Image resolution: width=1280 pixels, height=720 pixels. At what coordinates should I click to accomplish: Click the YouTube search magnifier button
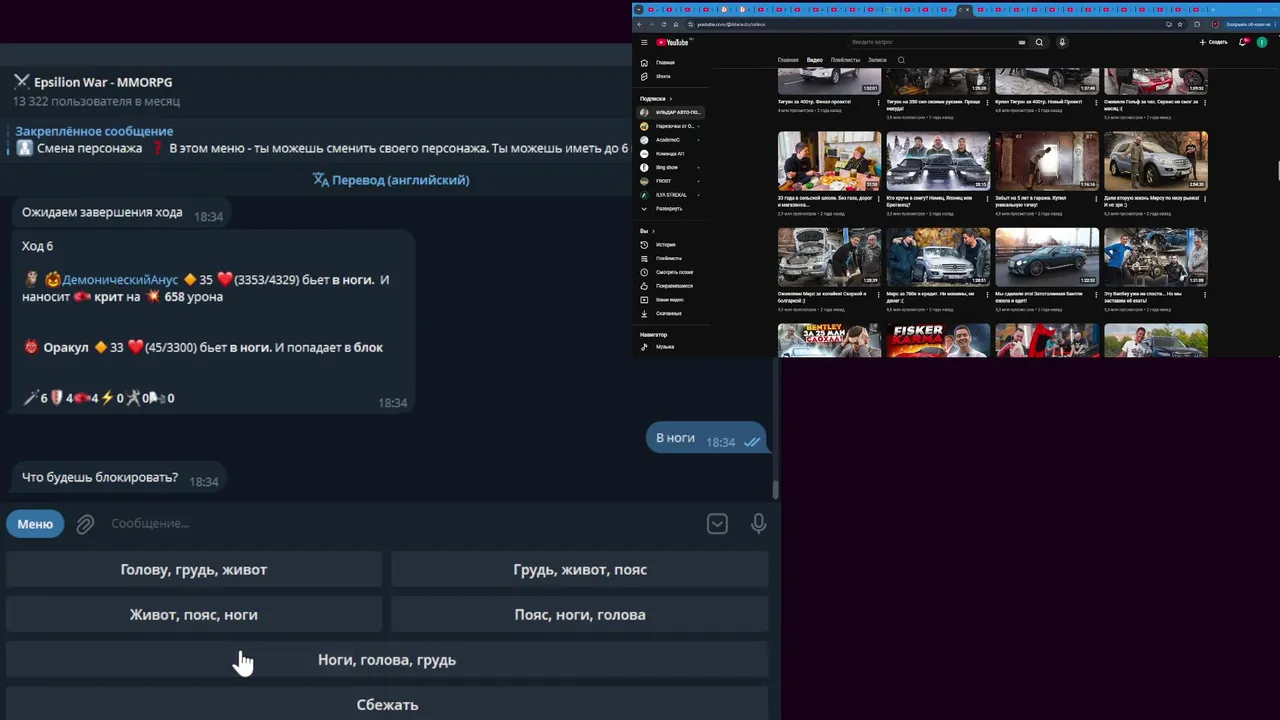click(x=1039, y=42)
